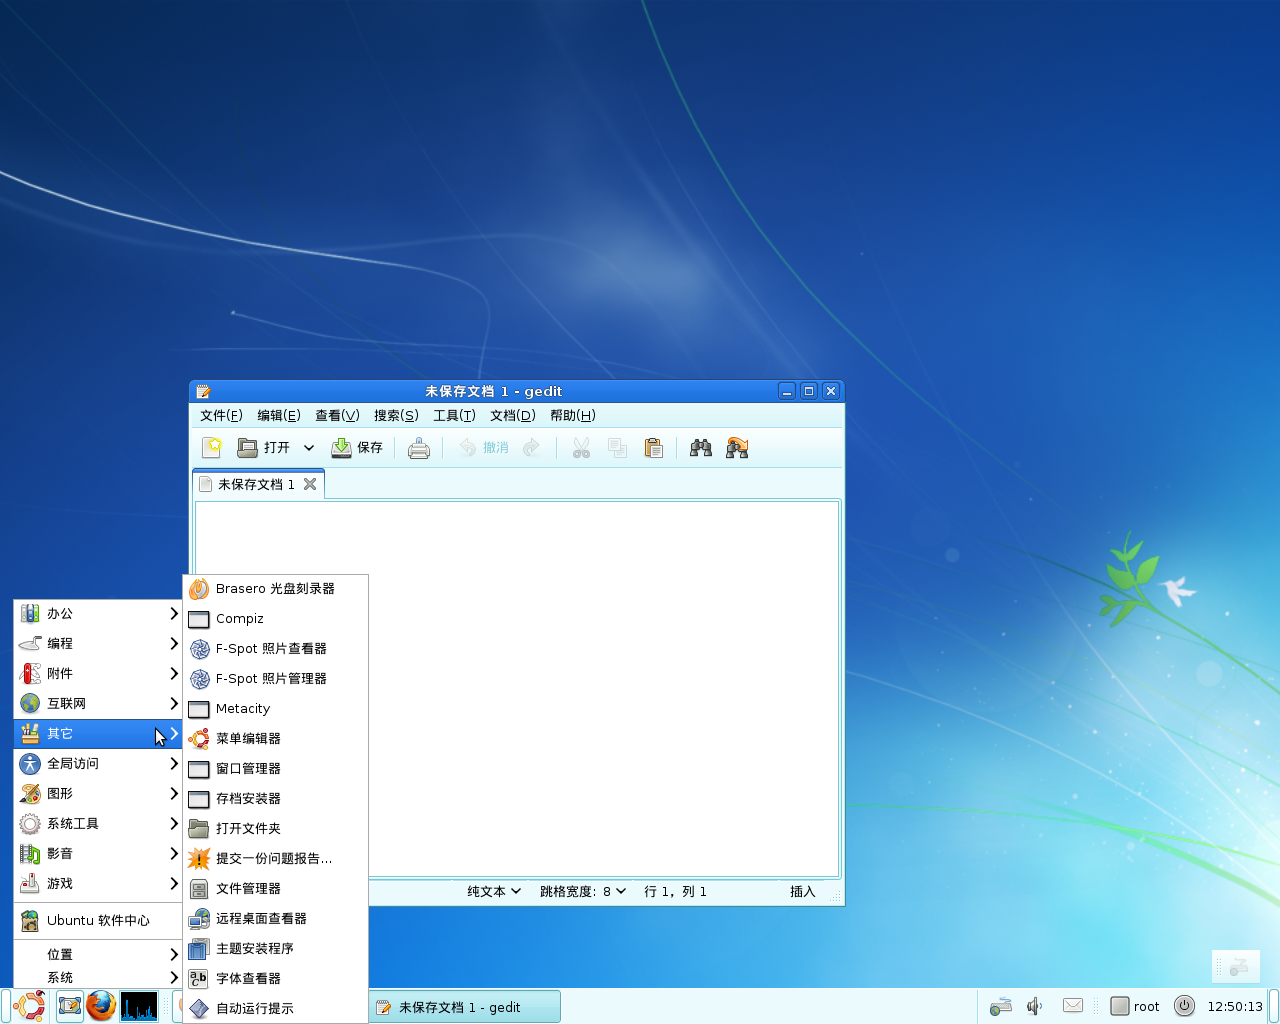Open Ubuntu 软件中心

coord(98,921)
